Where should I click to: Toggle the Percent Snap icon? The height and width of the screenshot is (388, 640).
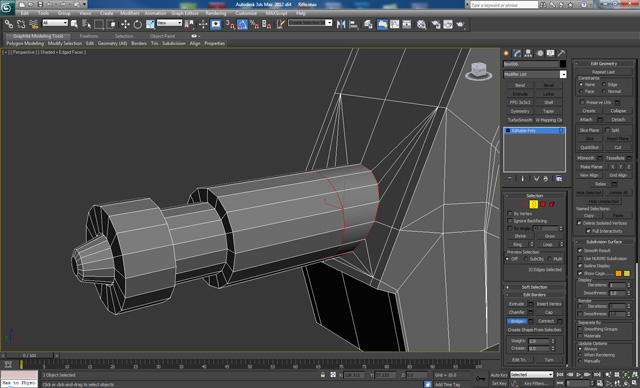click(x=254, y=24)
